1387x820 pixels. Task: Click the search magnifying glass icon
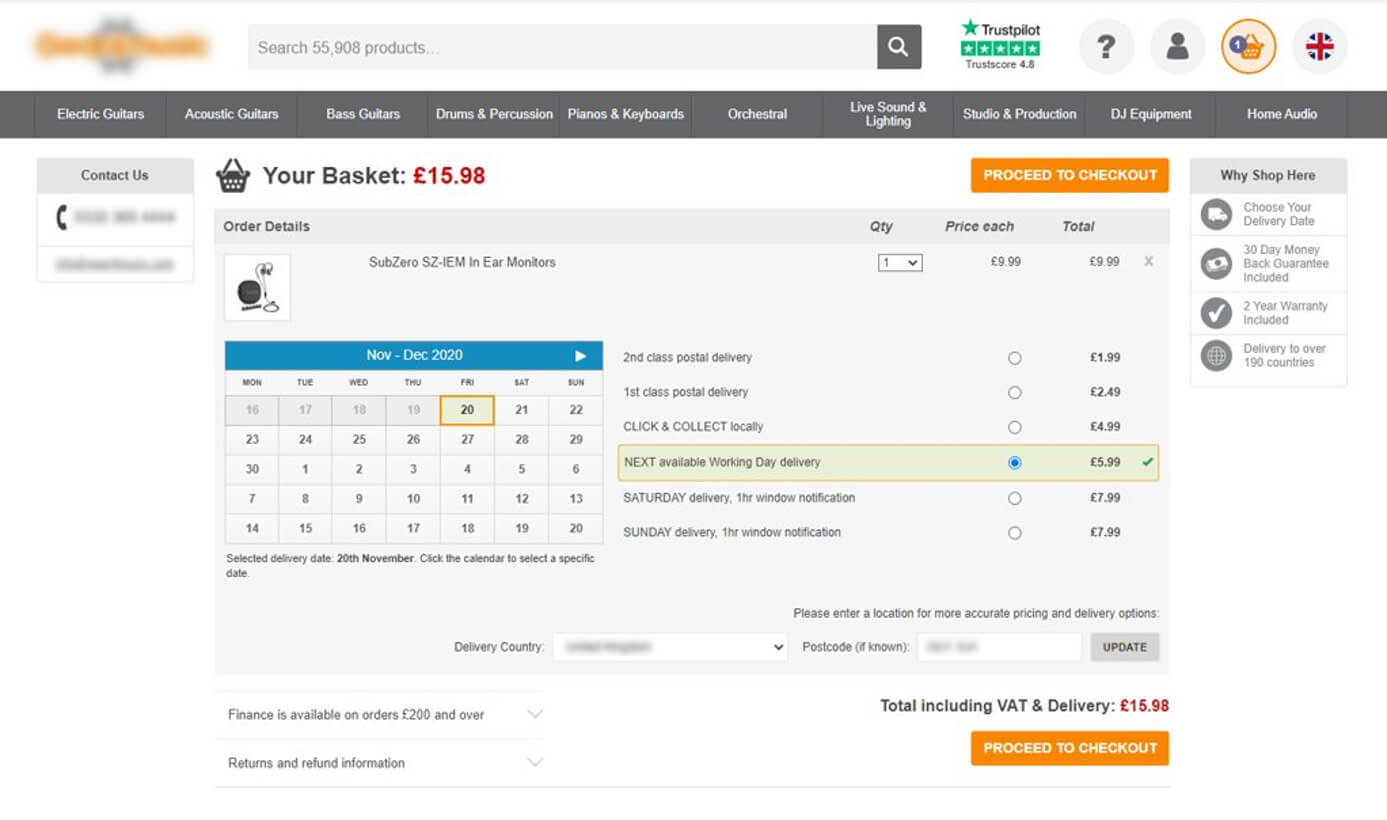click(x=897, y=46)
